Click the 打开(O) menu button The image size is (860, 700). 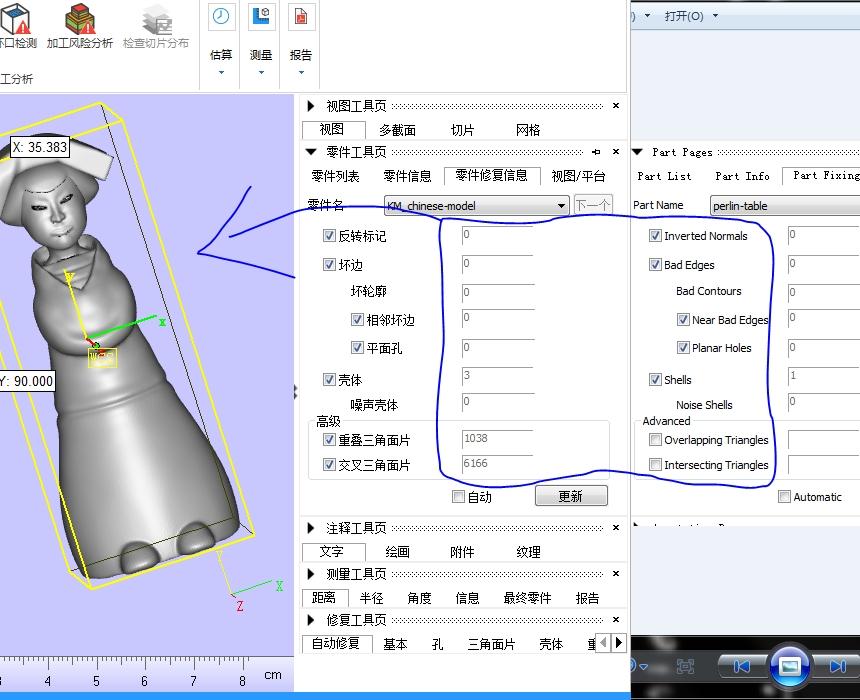click(684, 16)
